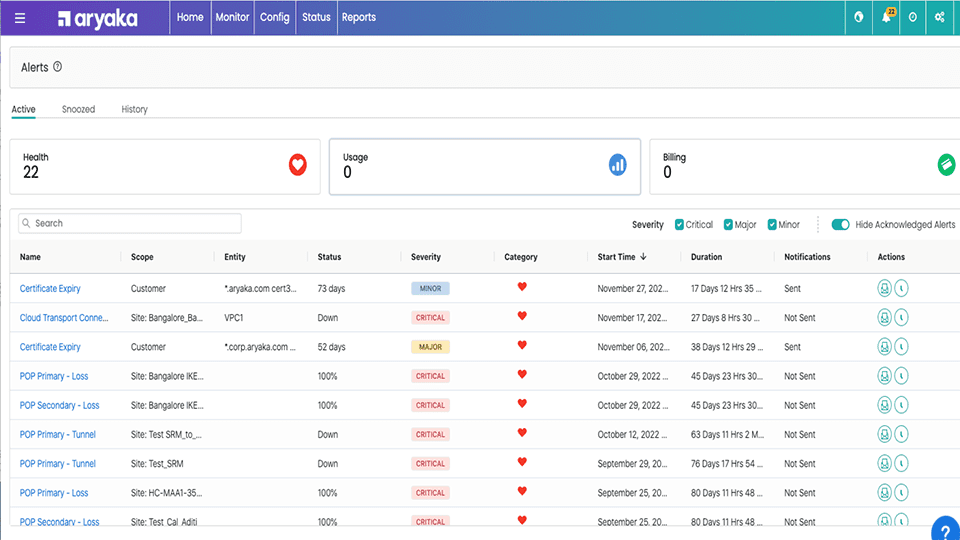960x540 pixels.
Task: Select the Billing card
Action: click(x=804, y=167)
